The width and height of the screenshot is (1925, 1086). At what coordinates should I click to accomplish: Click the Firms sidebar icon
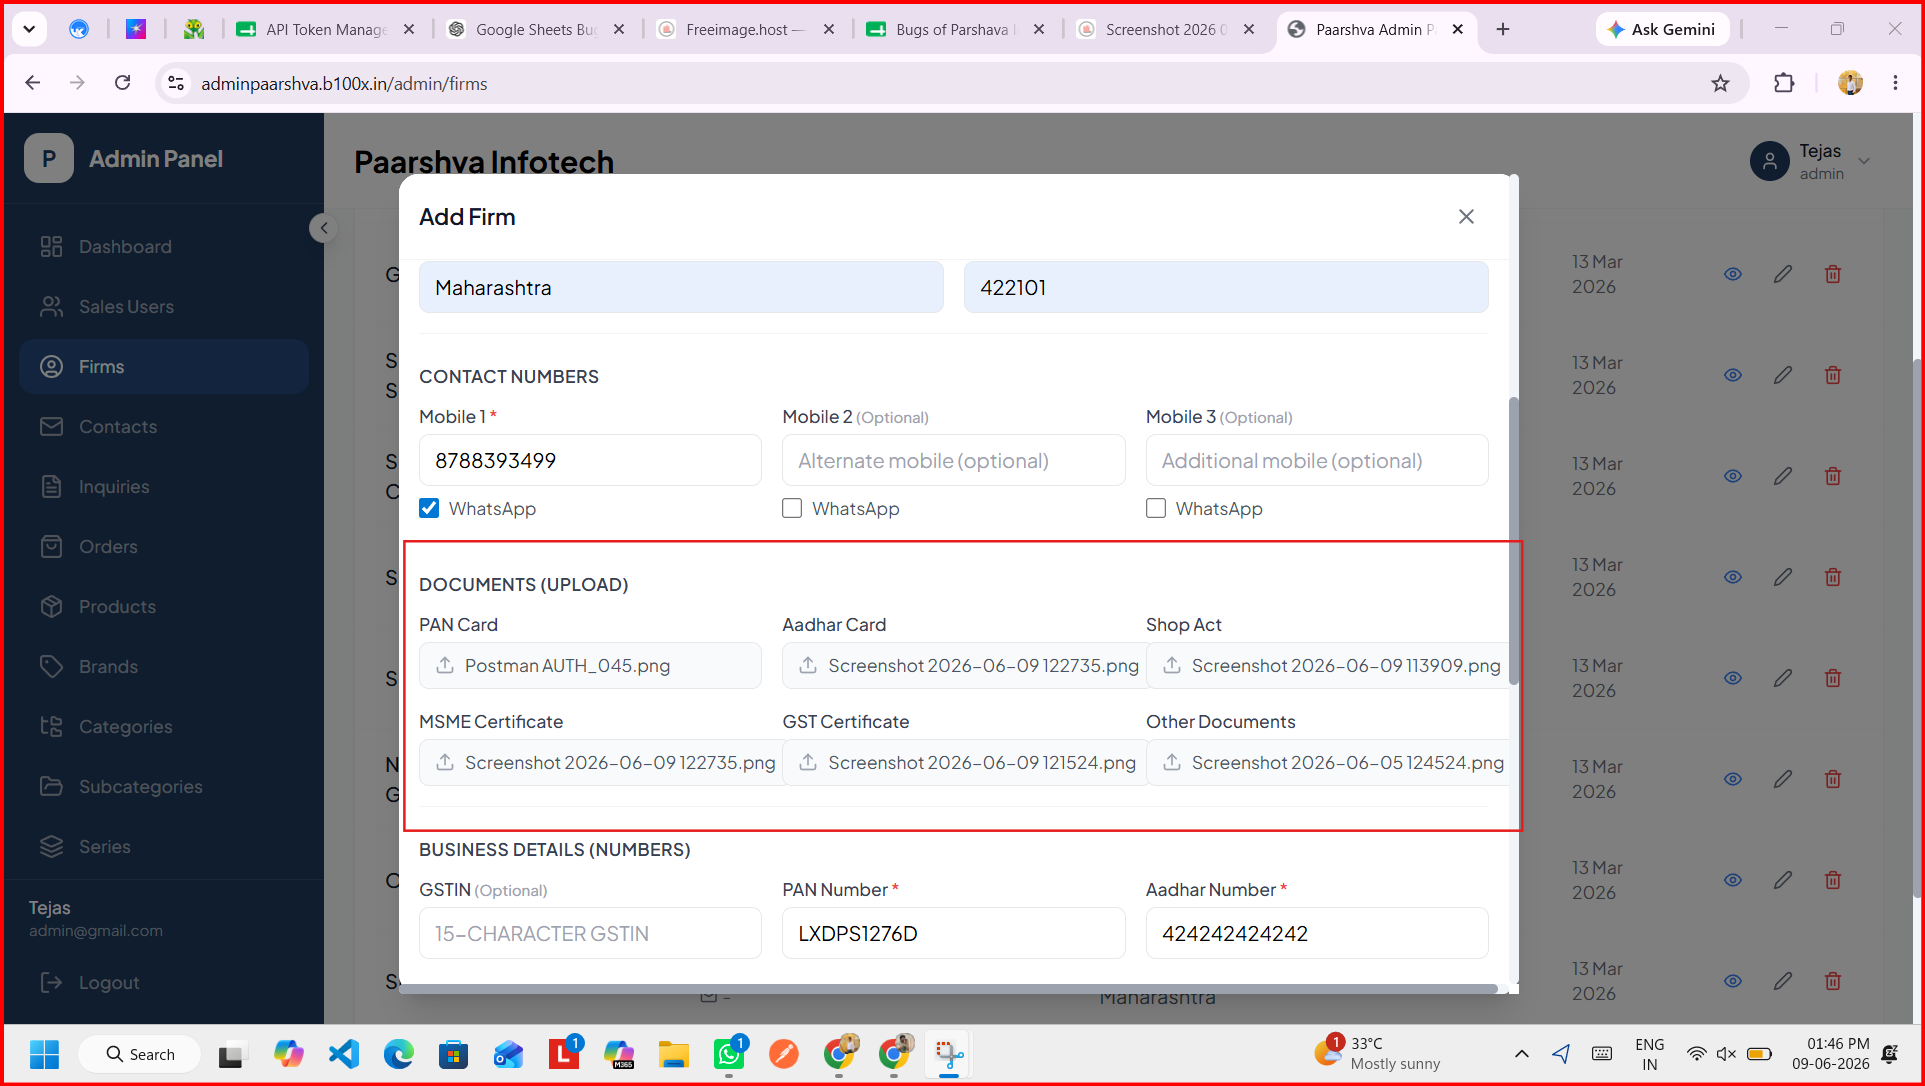(x=51, y=367)
